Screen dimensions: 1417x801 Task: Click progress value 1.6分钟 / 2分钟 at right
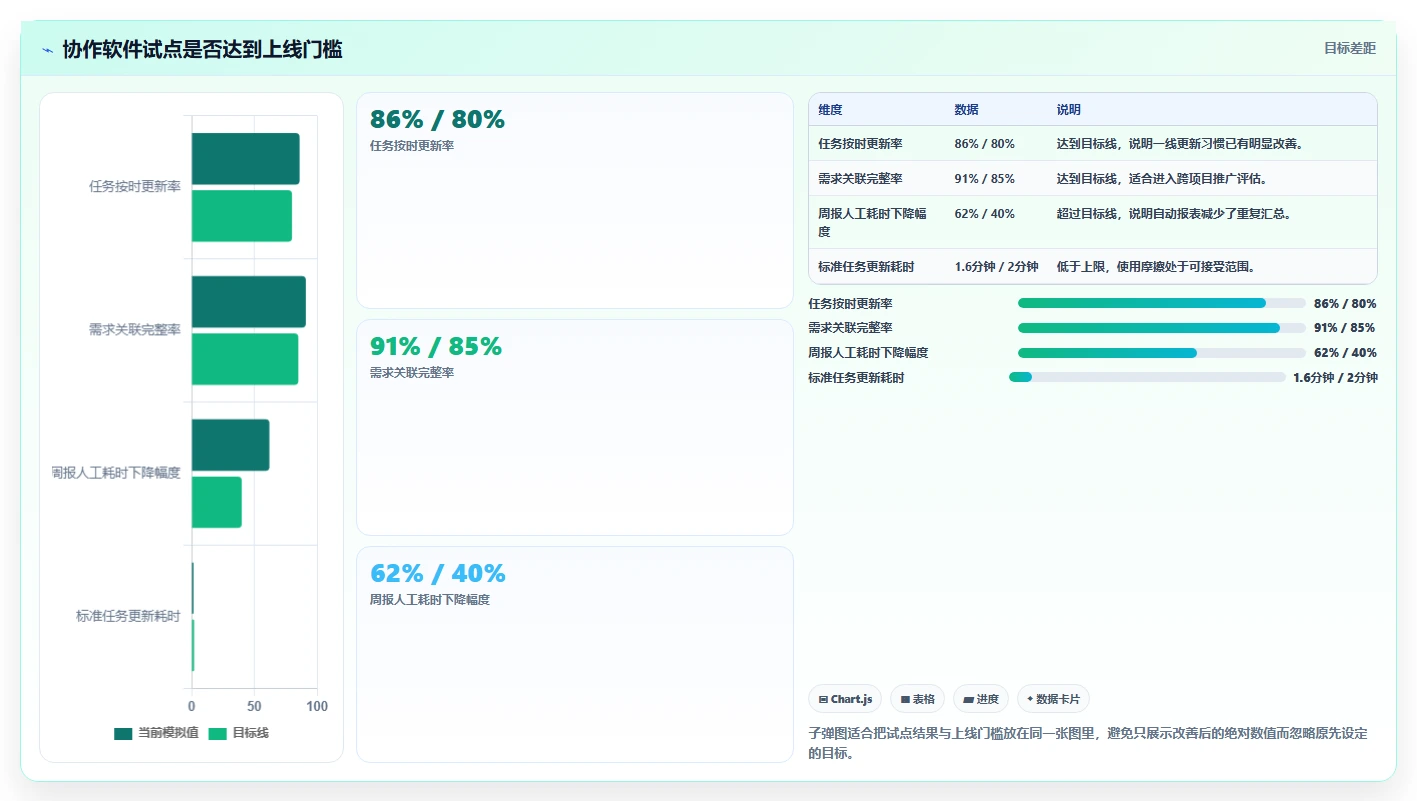pyautogui.click(x=1335, y=377)
